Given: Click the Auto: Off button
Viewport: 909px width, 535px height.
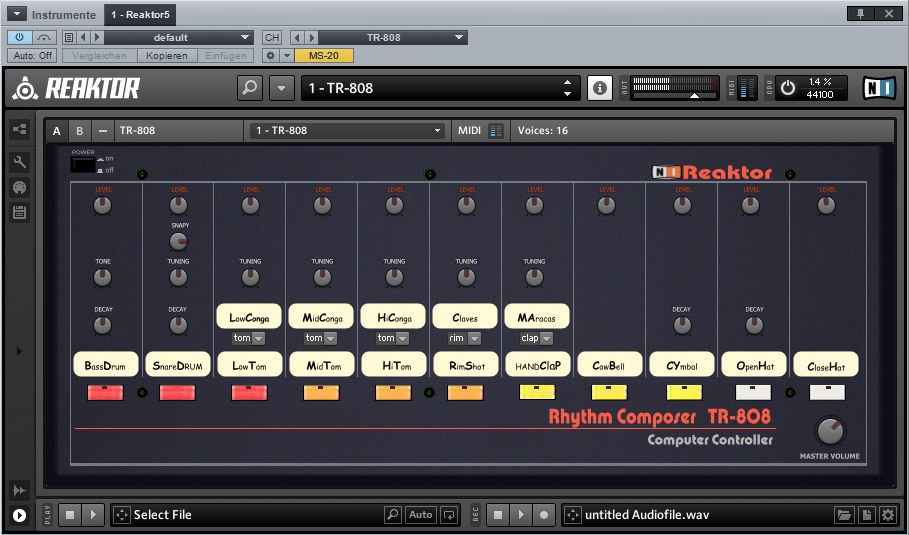Looking at the screenshot, I should 32,56.
